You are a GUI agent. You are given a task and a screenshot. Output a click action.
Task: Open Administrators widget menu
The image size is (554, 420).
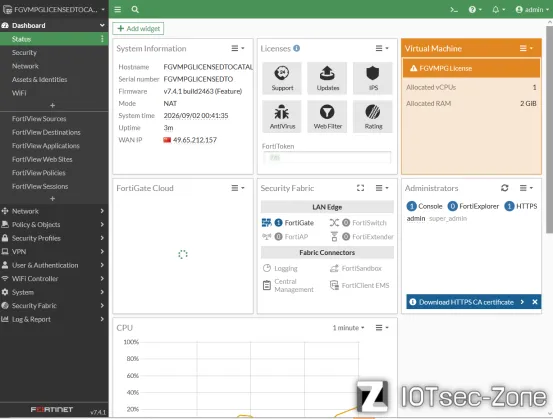click(x=526, y=188)
